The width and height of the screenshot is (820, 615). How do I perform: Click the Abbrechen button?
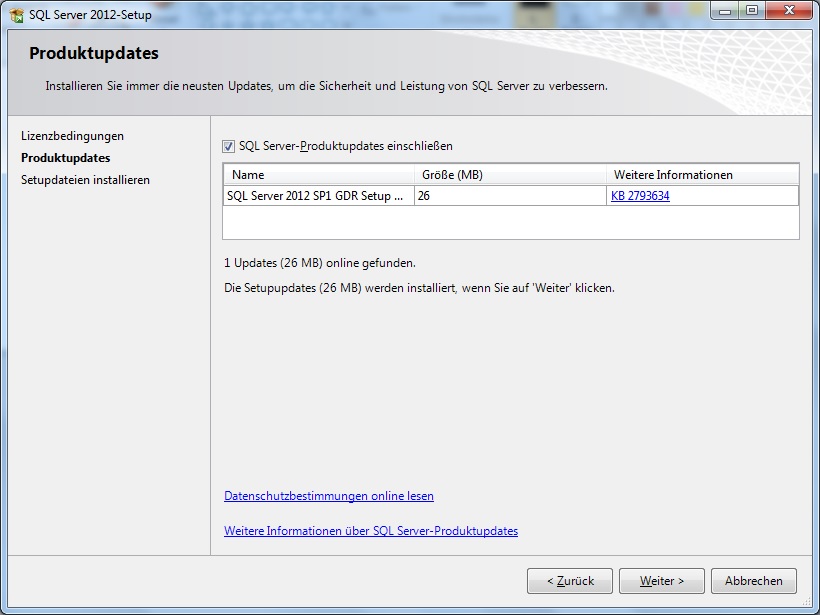click(754, 581)
